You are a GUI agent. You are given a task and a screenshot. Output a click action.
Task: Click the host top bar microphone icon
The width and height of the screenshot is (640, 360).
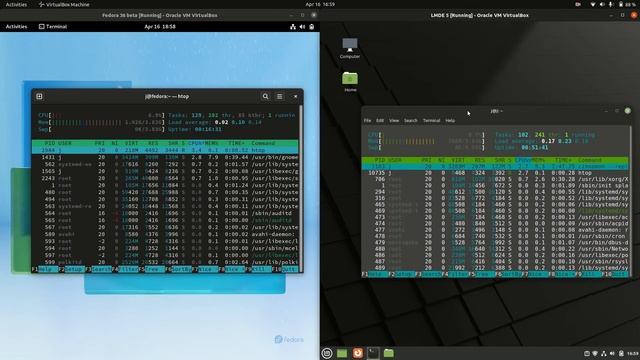[x=611, y=4]
